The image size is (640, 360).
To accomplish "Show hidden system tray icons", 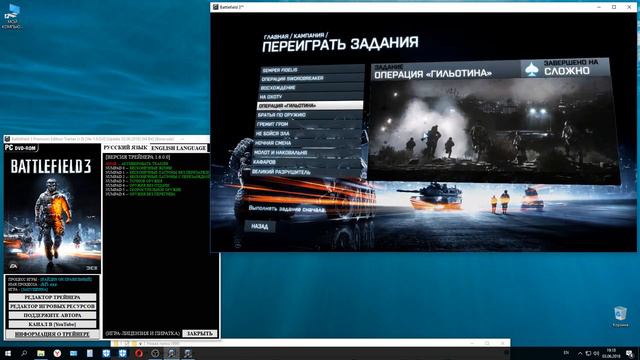I will [580, 353].
